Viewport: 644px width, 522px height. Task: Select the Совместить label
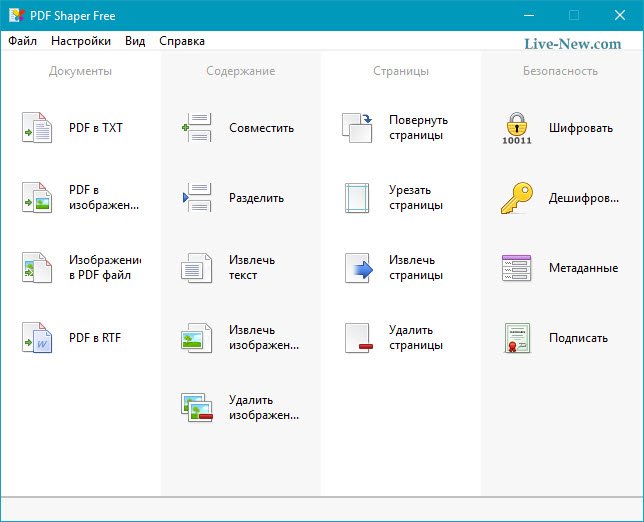(262, 128)
